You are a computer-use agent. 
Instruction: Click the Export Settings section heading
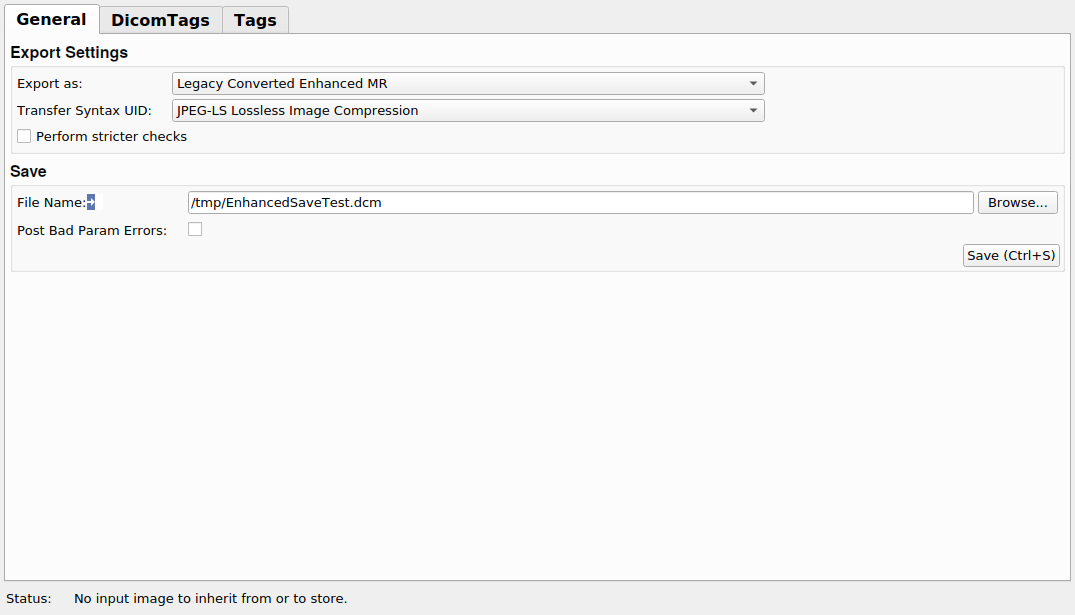pyautogui.click(x=69, y=52)
